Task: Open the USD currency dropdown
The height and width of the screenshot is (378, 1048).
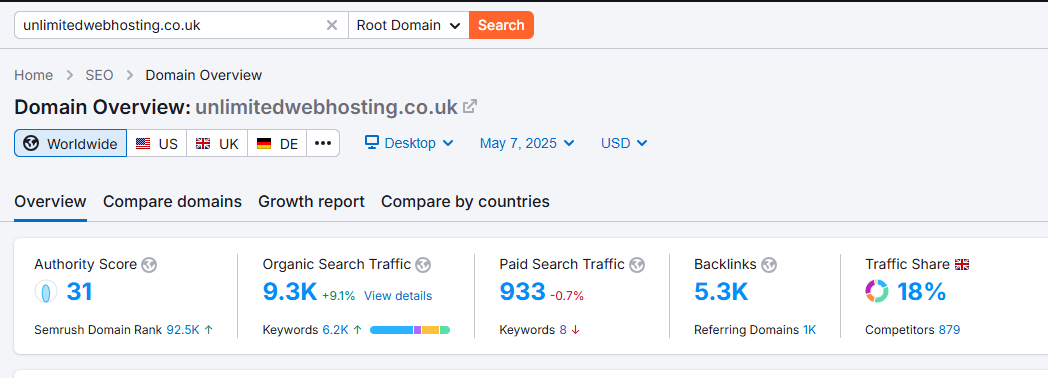Action: [624, 143]
